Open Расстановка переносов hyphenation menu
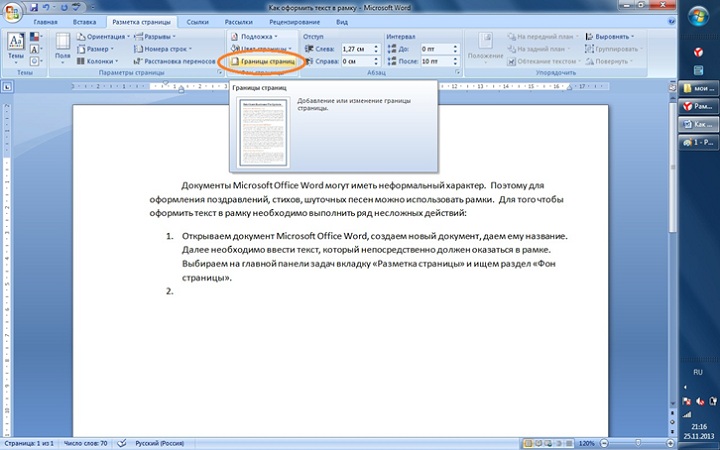The height and width of the screenshot is (450, 720). pos(174,61)
